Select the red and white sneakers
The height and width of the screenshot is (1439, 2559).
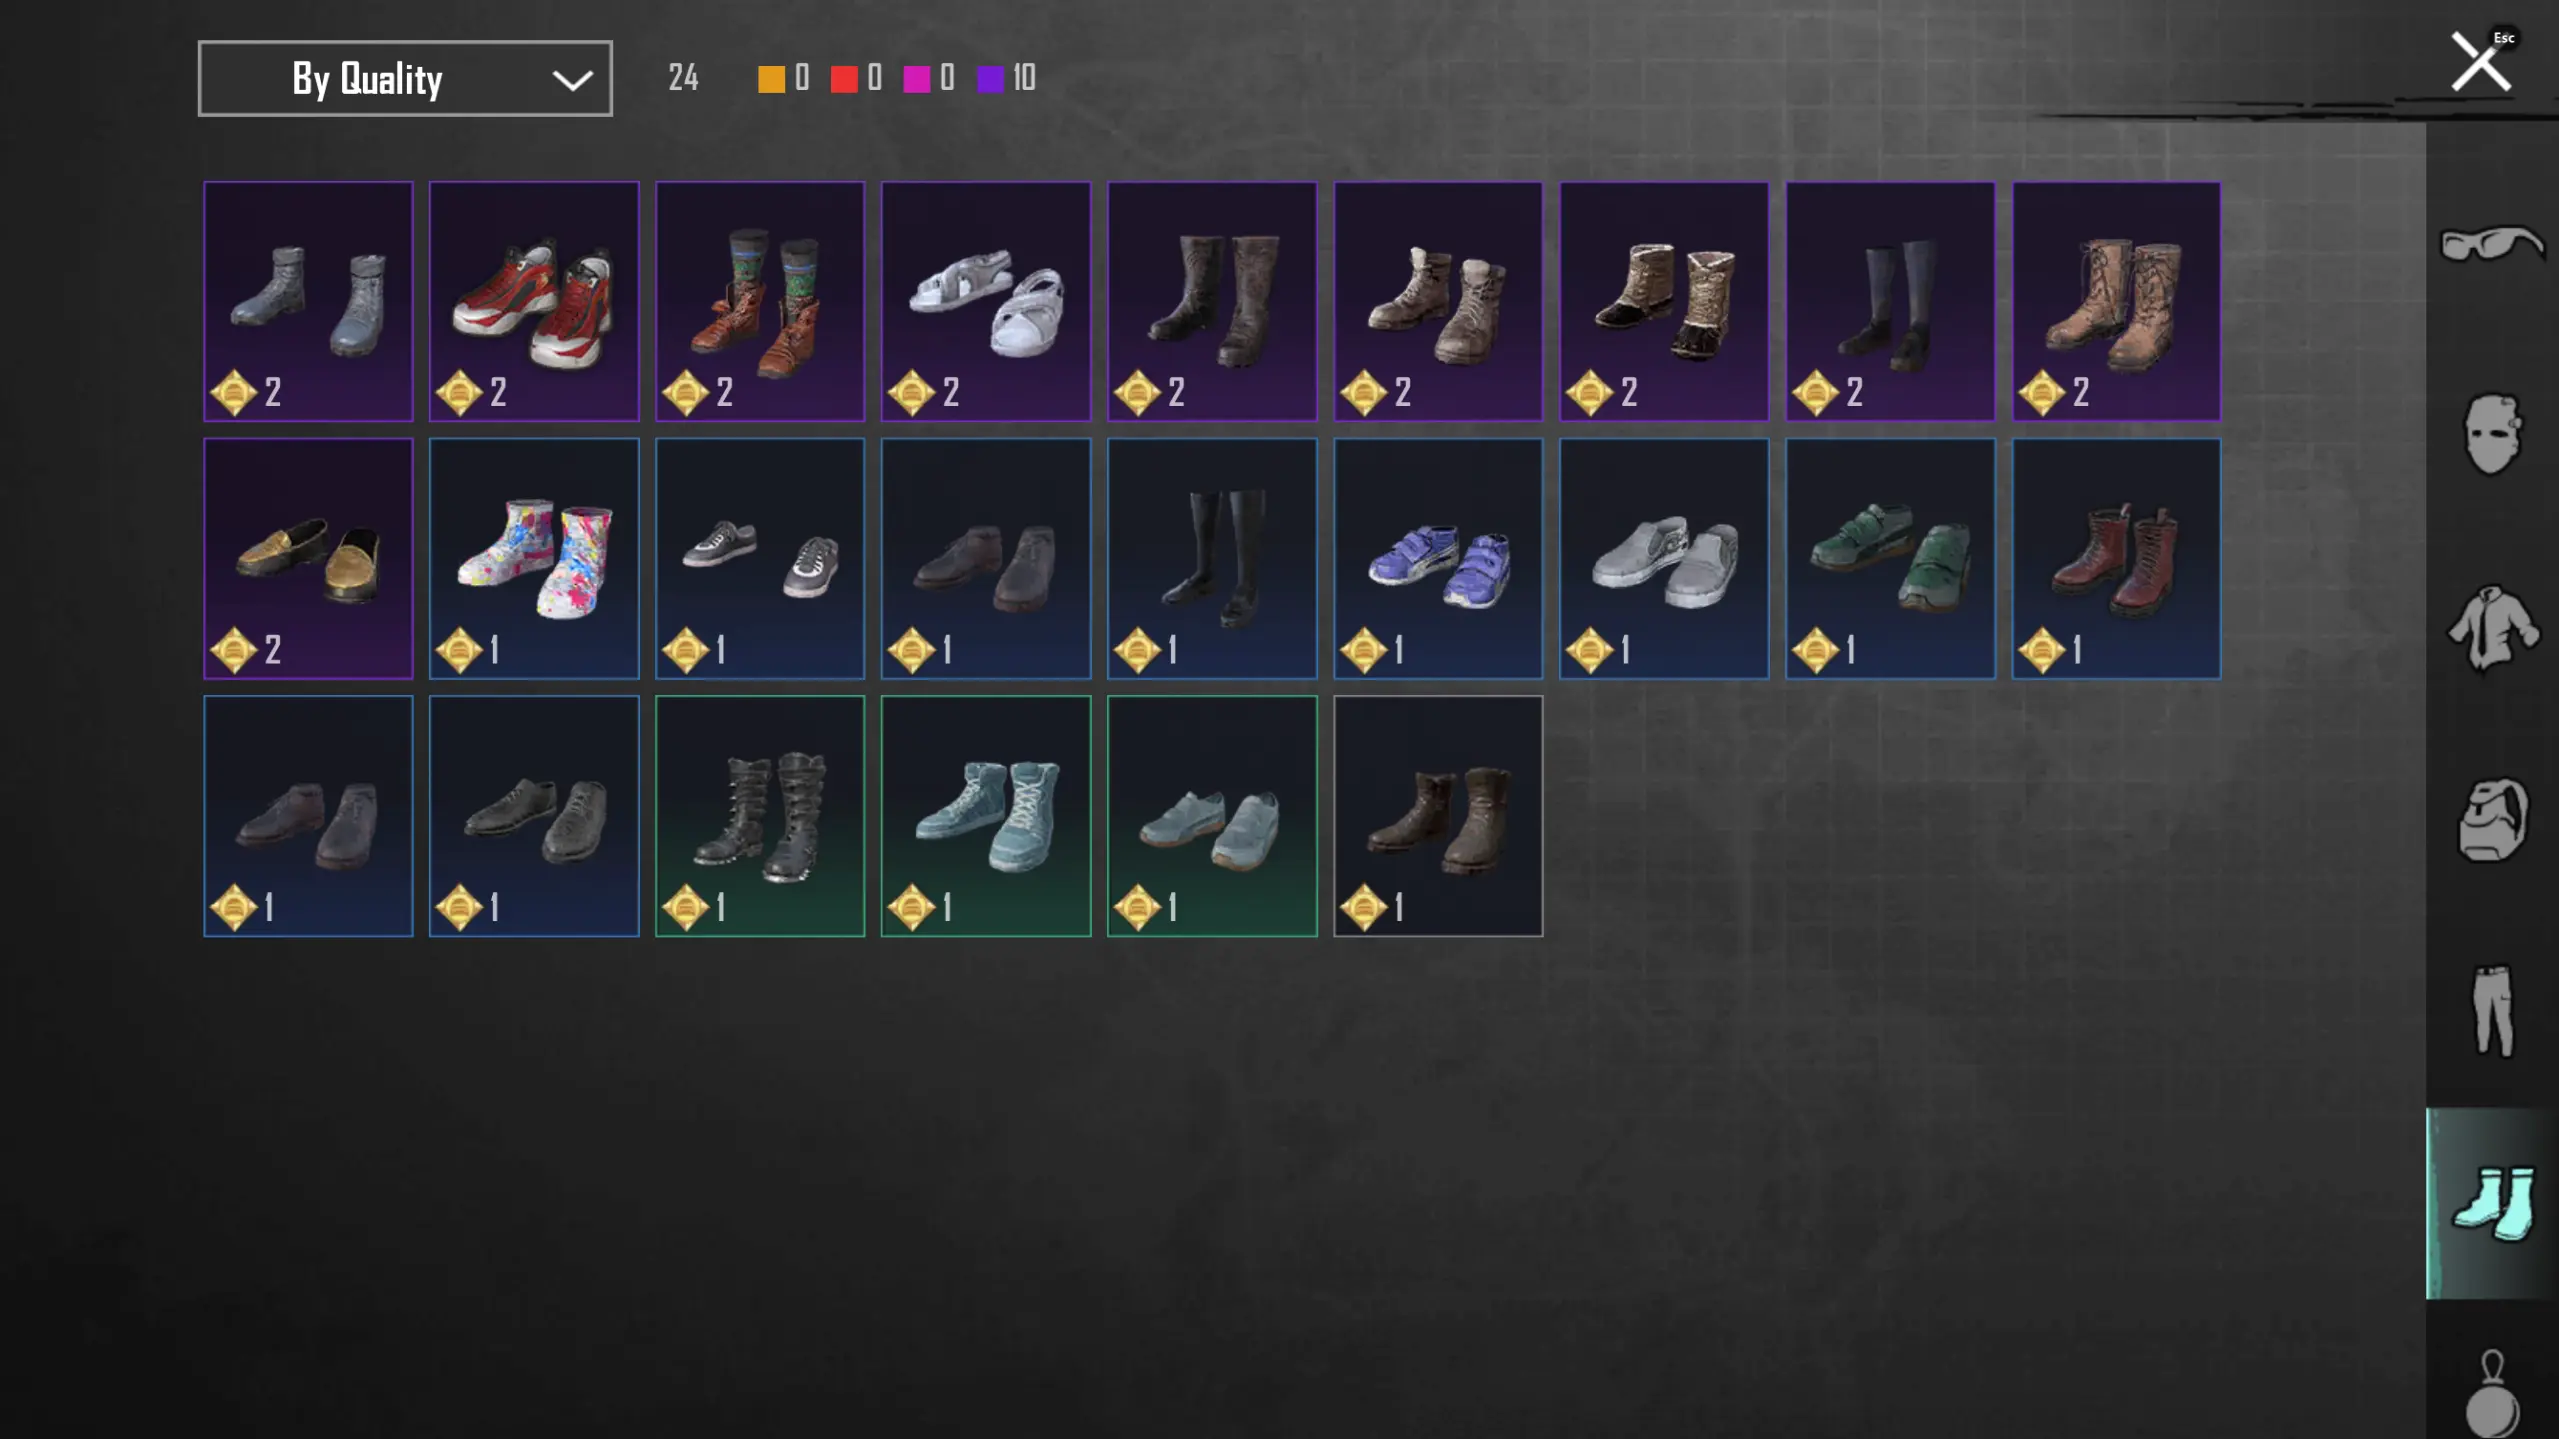534,301
